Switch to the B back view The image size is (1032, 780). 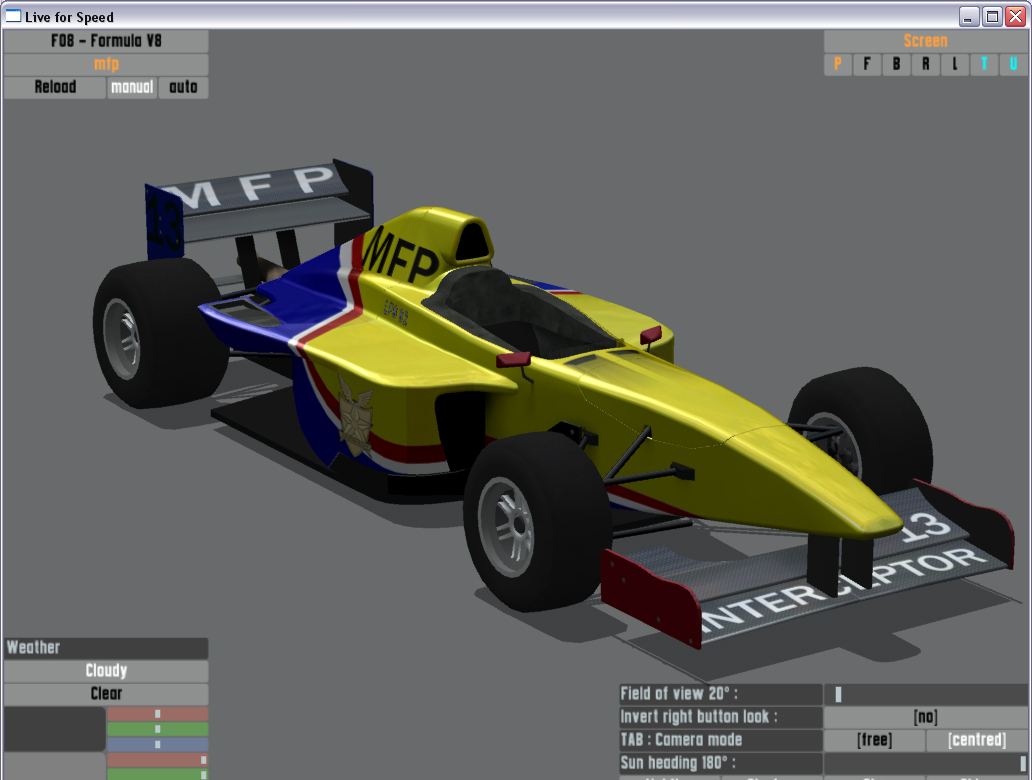896,64
